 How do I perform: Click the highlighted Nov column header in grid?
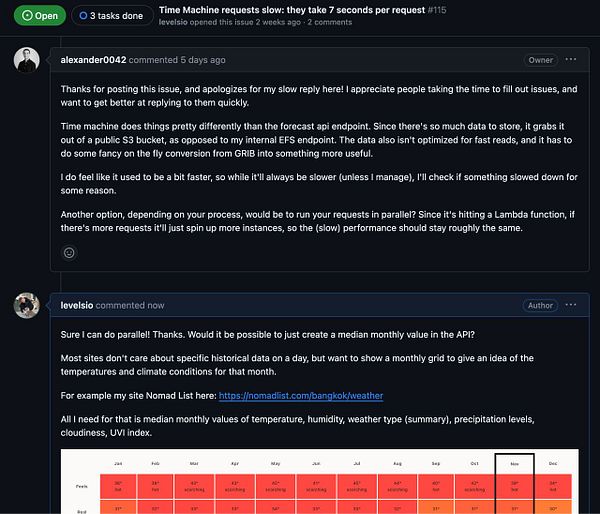click(x=514, y=463)
